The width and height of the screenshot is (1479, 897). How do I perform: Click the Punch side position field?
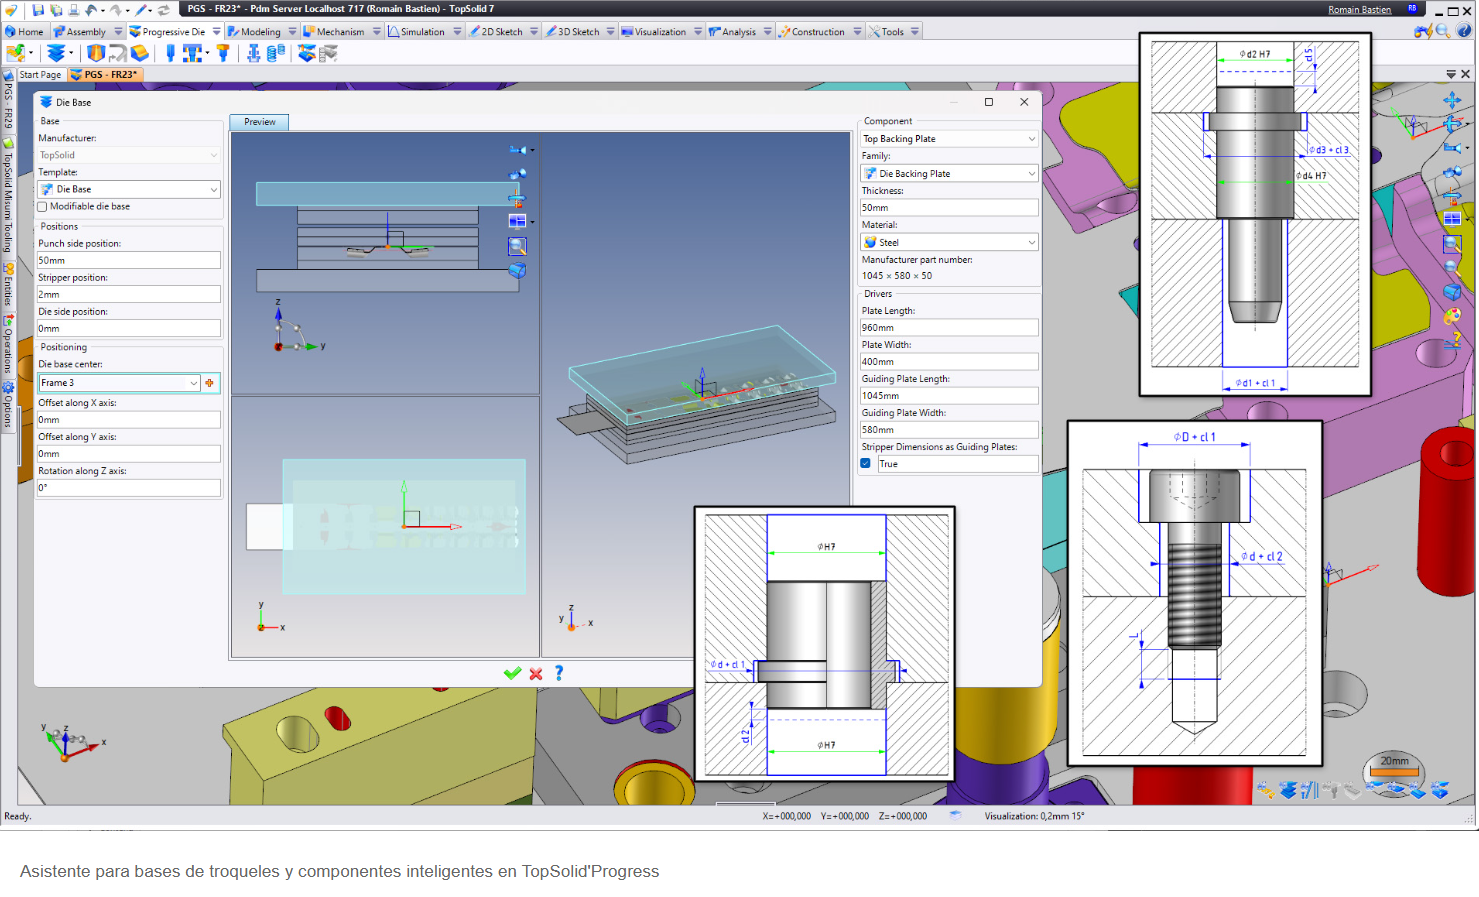pos(128,260)
